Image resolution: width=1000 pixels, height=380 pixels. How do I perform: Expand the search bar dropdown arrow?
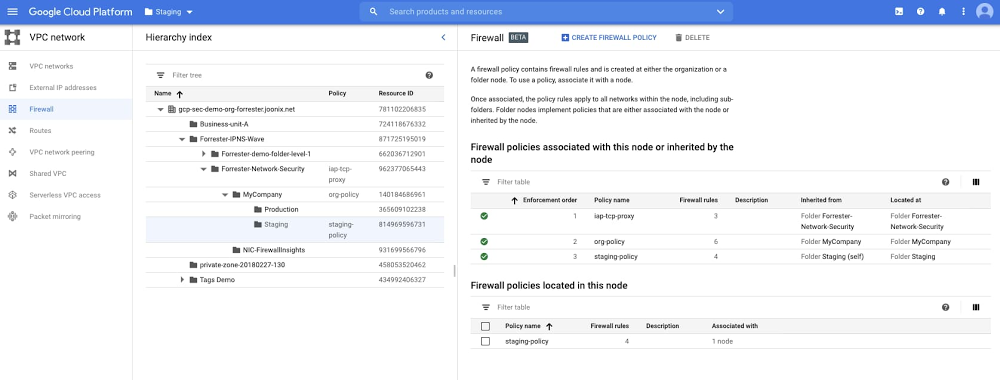pyautogui.click(x=721, y=11)
